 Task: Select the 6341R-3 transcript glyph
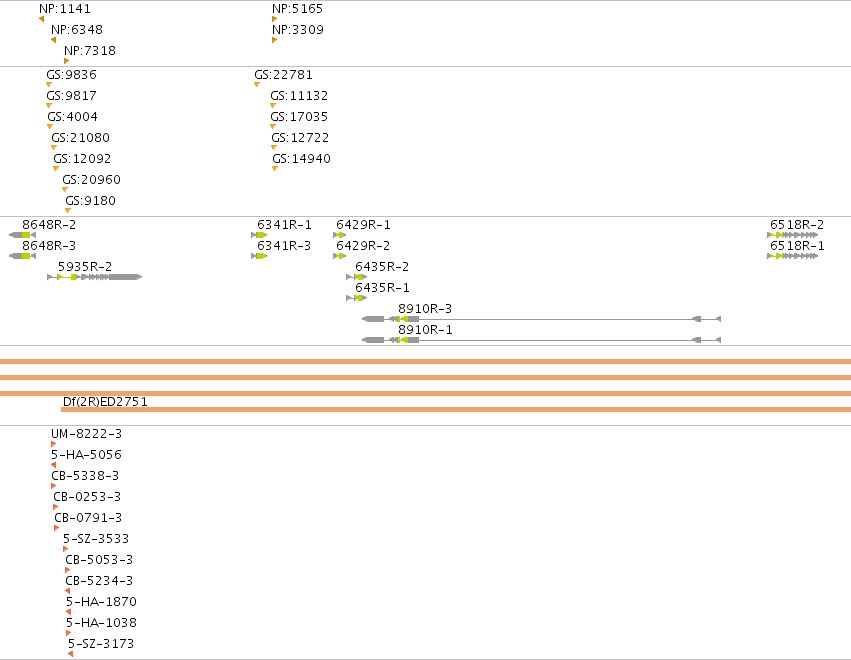pyautogui.click(x=259, y=256)
